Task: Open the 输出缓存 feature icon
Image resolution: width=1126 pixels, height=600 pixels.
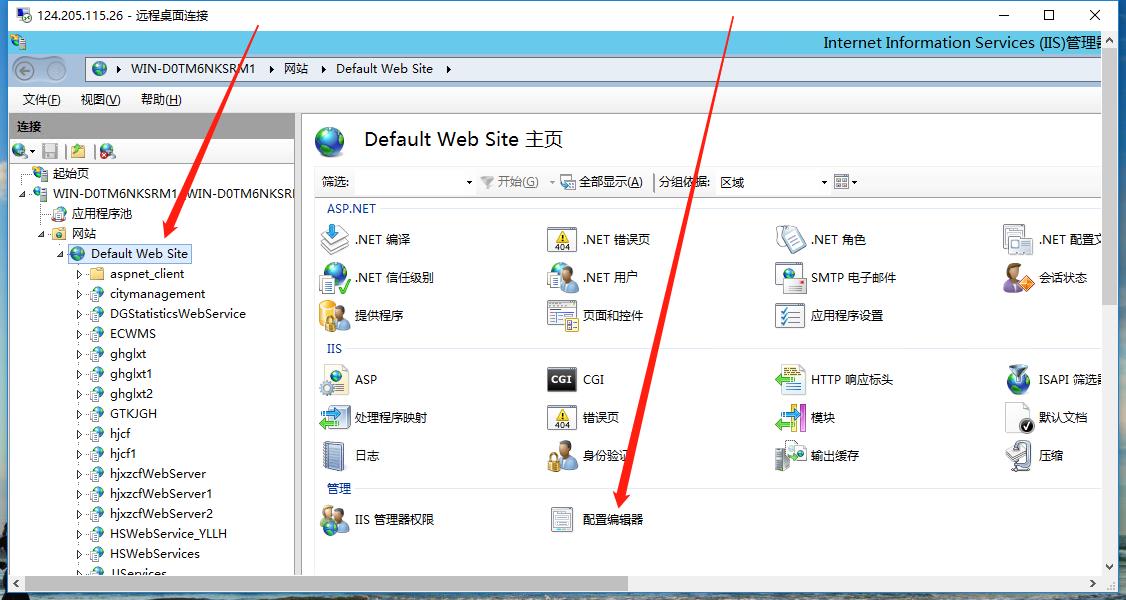Action: point(791,456)
